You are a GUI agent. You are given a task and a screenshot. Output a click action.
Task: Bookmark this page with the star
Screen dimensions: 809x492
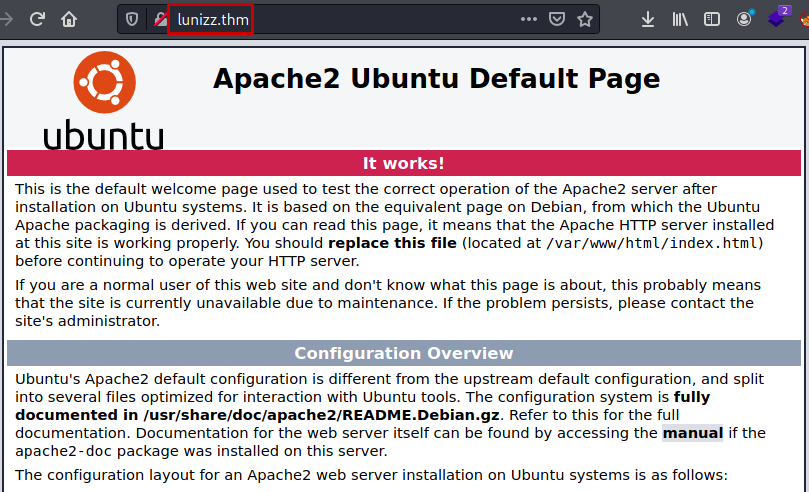(x=585, y=20)
